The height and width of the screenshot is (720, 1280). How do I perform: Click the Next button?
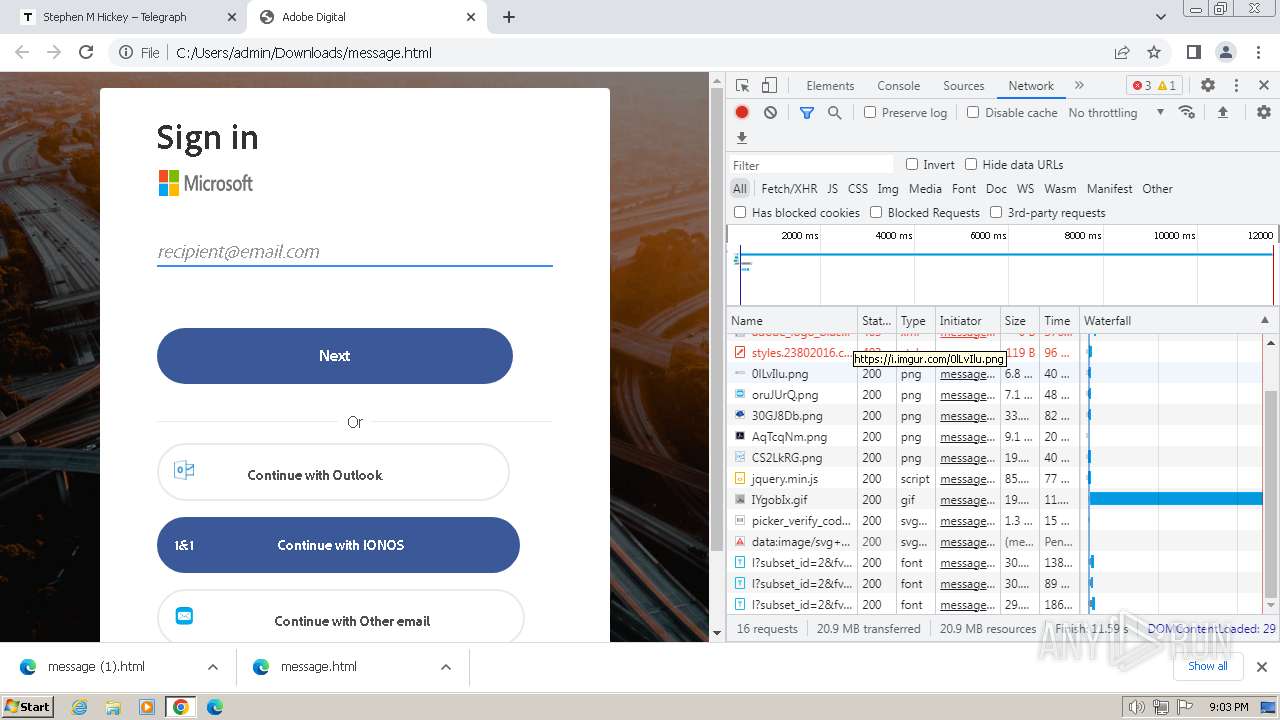click(x=335, y=356)
